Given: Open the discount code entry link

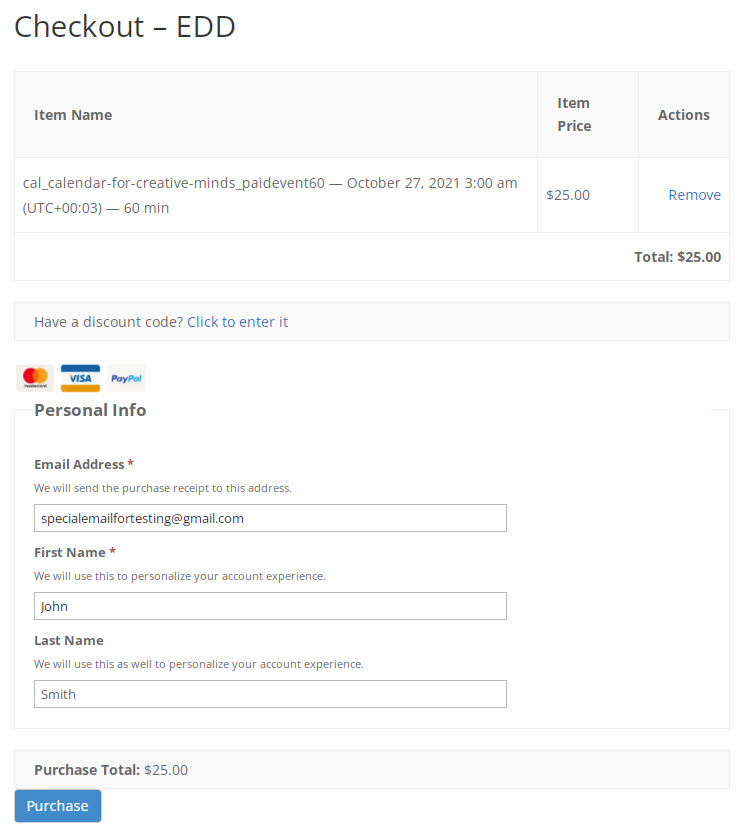Looking at the screenshot, I should [x=237, y=322].
